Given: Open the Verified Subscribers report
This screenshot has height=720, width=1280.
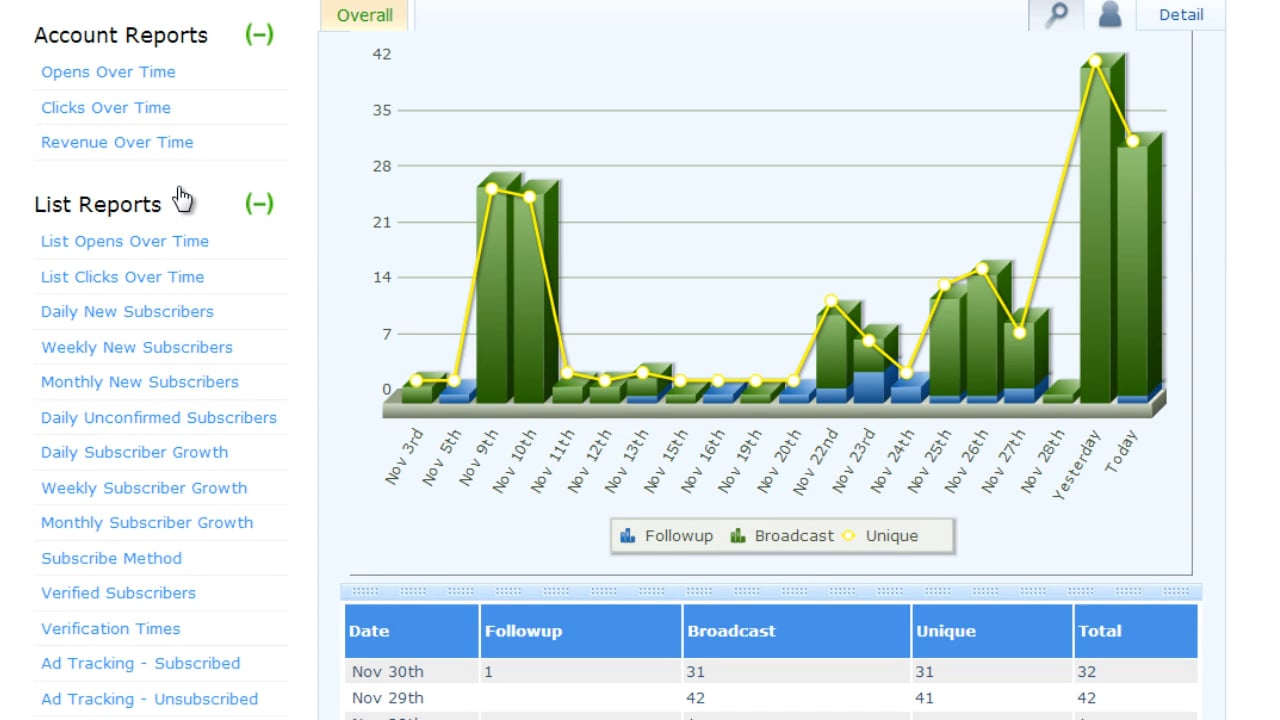Looking at the screenshot, I should (117, 593).
